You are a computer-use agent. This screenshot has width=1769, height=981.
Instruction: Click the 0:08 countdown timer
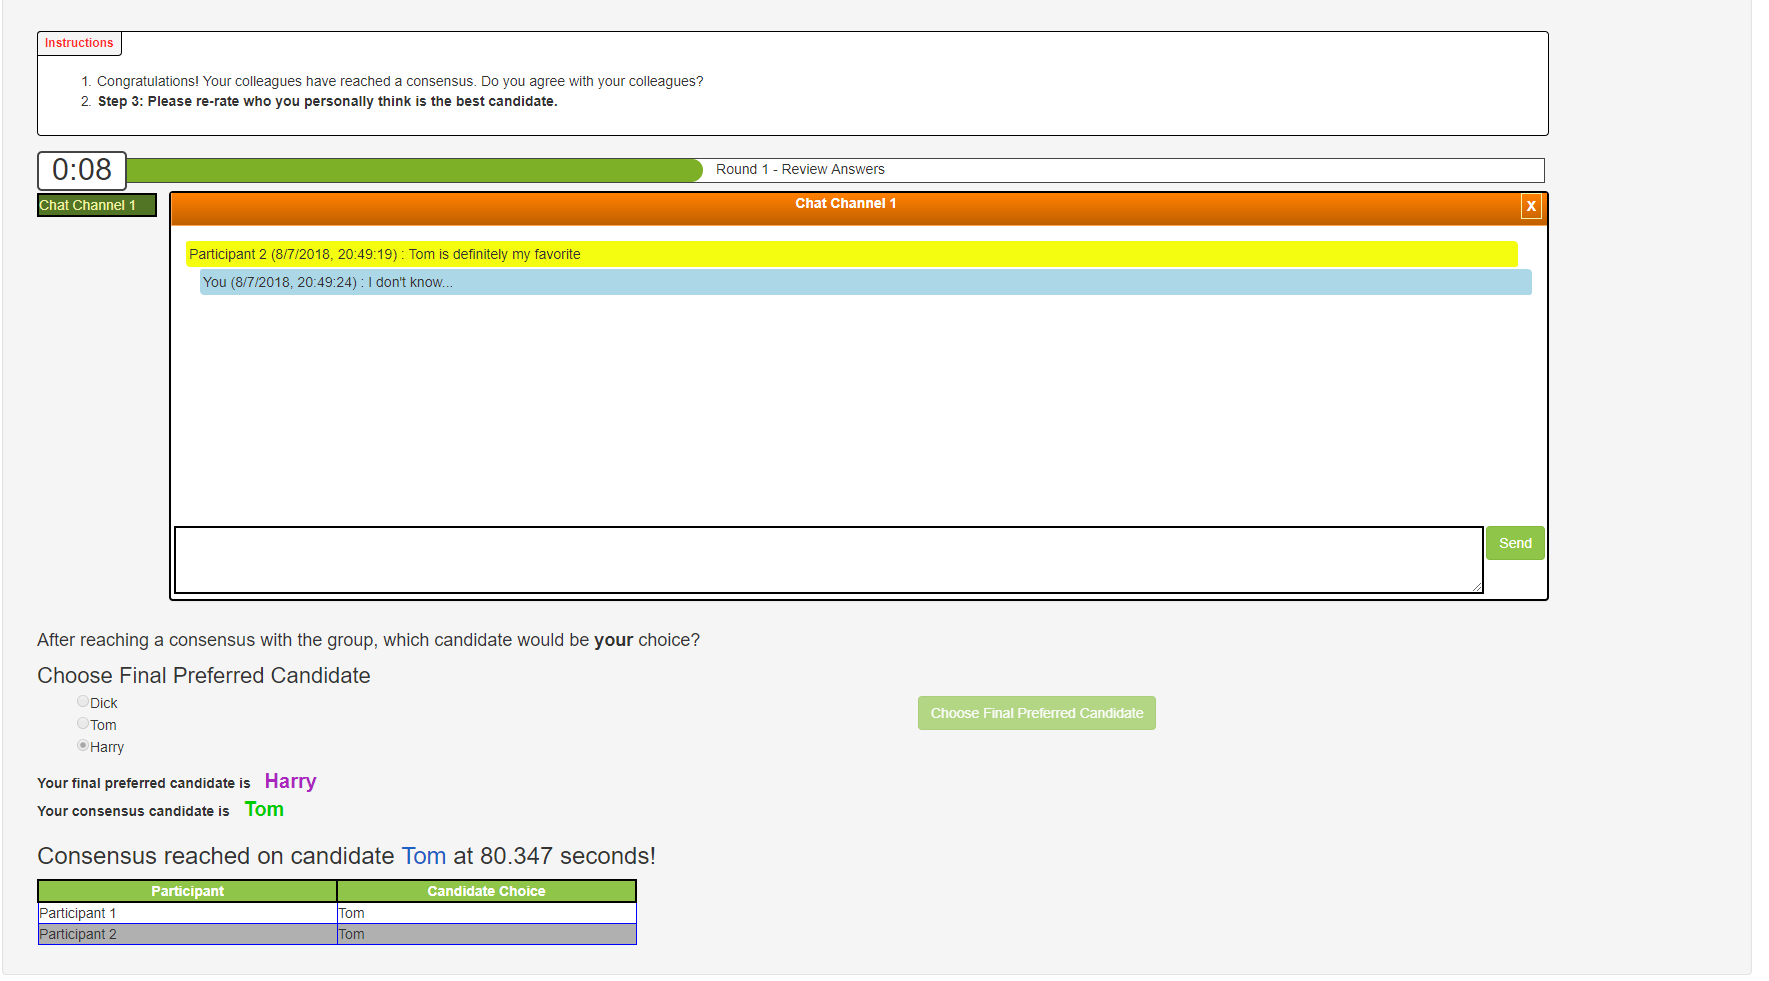pyautogui.click(x=82, y=170)
